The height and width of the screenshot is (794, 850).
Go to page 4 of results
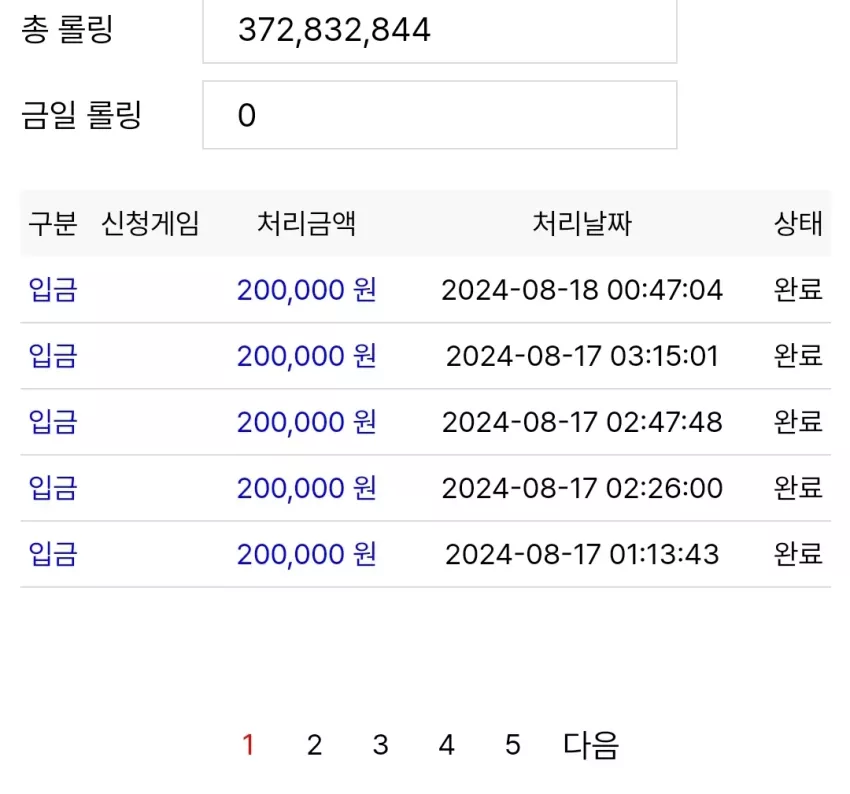446,745
